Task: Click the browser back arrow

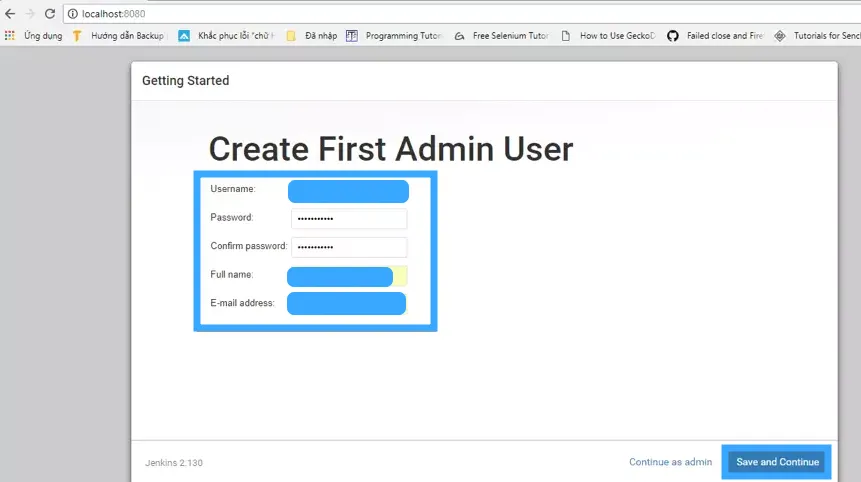Action: [10, 14]
